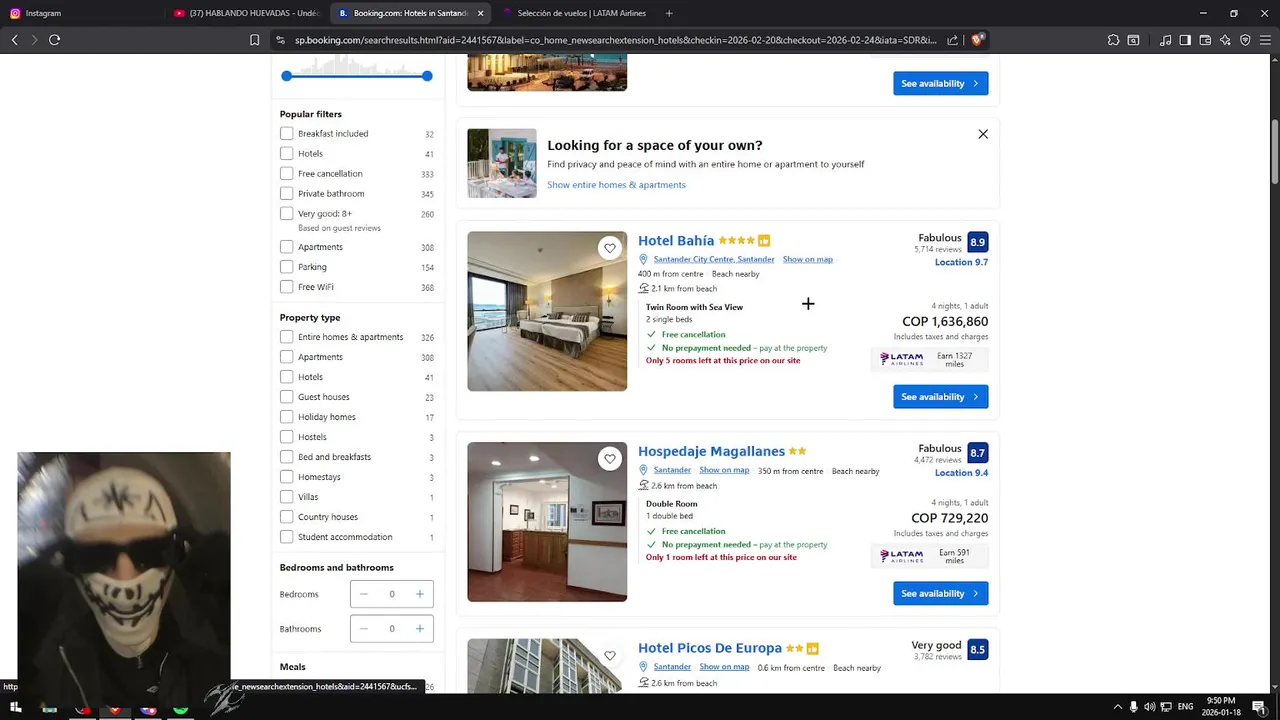Save Hotel Picos De Europa heart icon
This screenshot has width=1280, height=720.
(610, 656)
